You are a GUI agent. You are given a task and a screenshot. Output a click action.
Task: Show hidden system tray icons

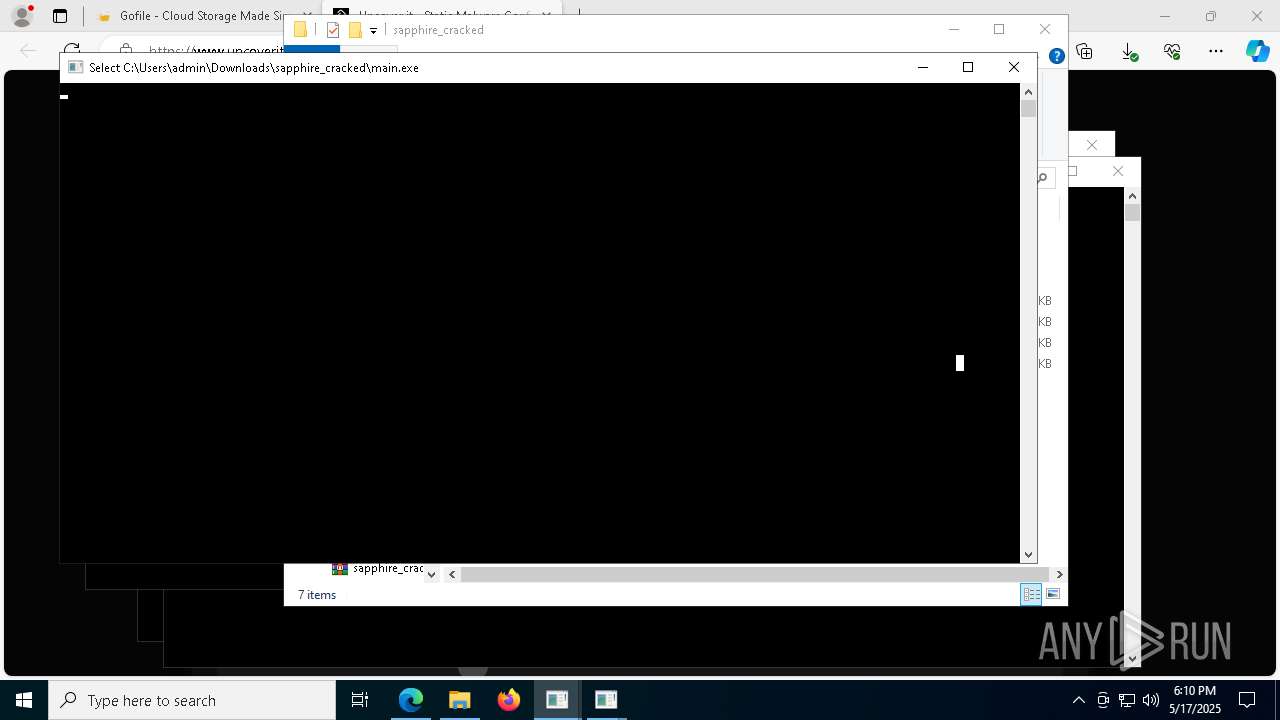1078,700
